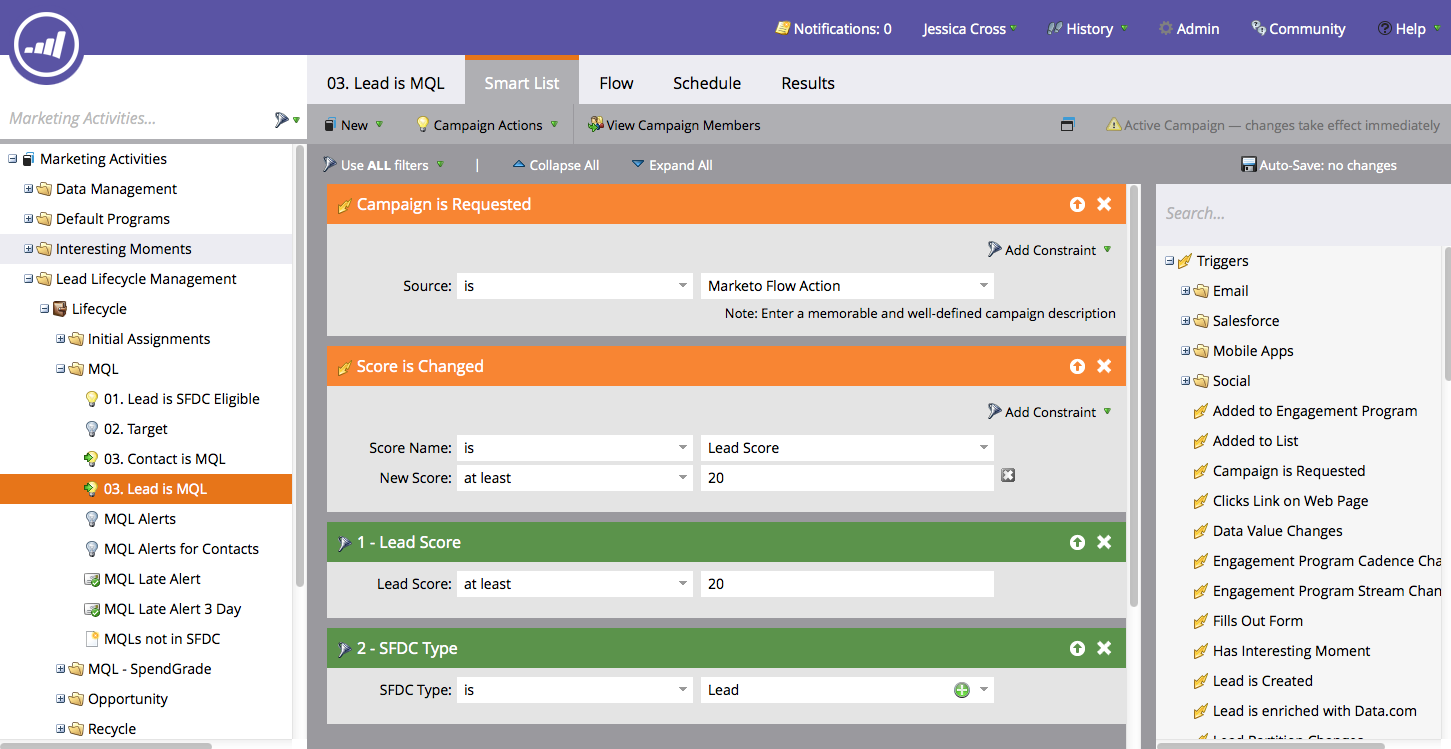
Task: Select 01. Lead is SFDC Eligible campaign
Action: pos(181,399)
